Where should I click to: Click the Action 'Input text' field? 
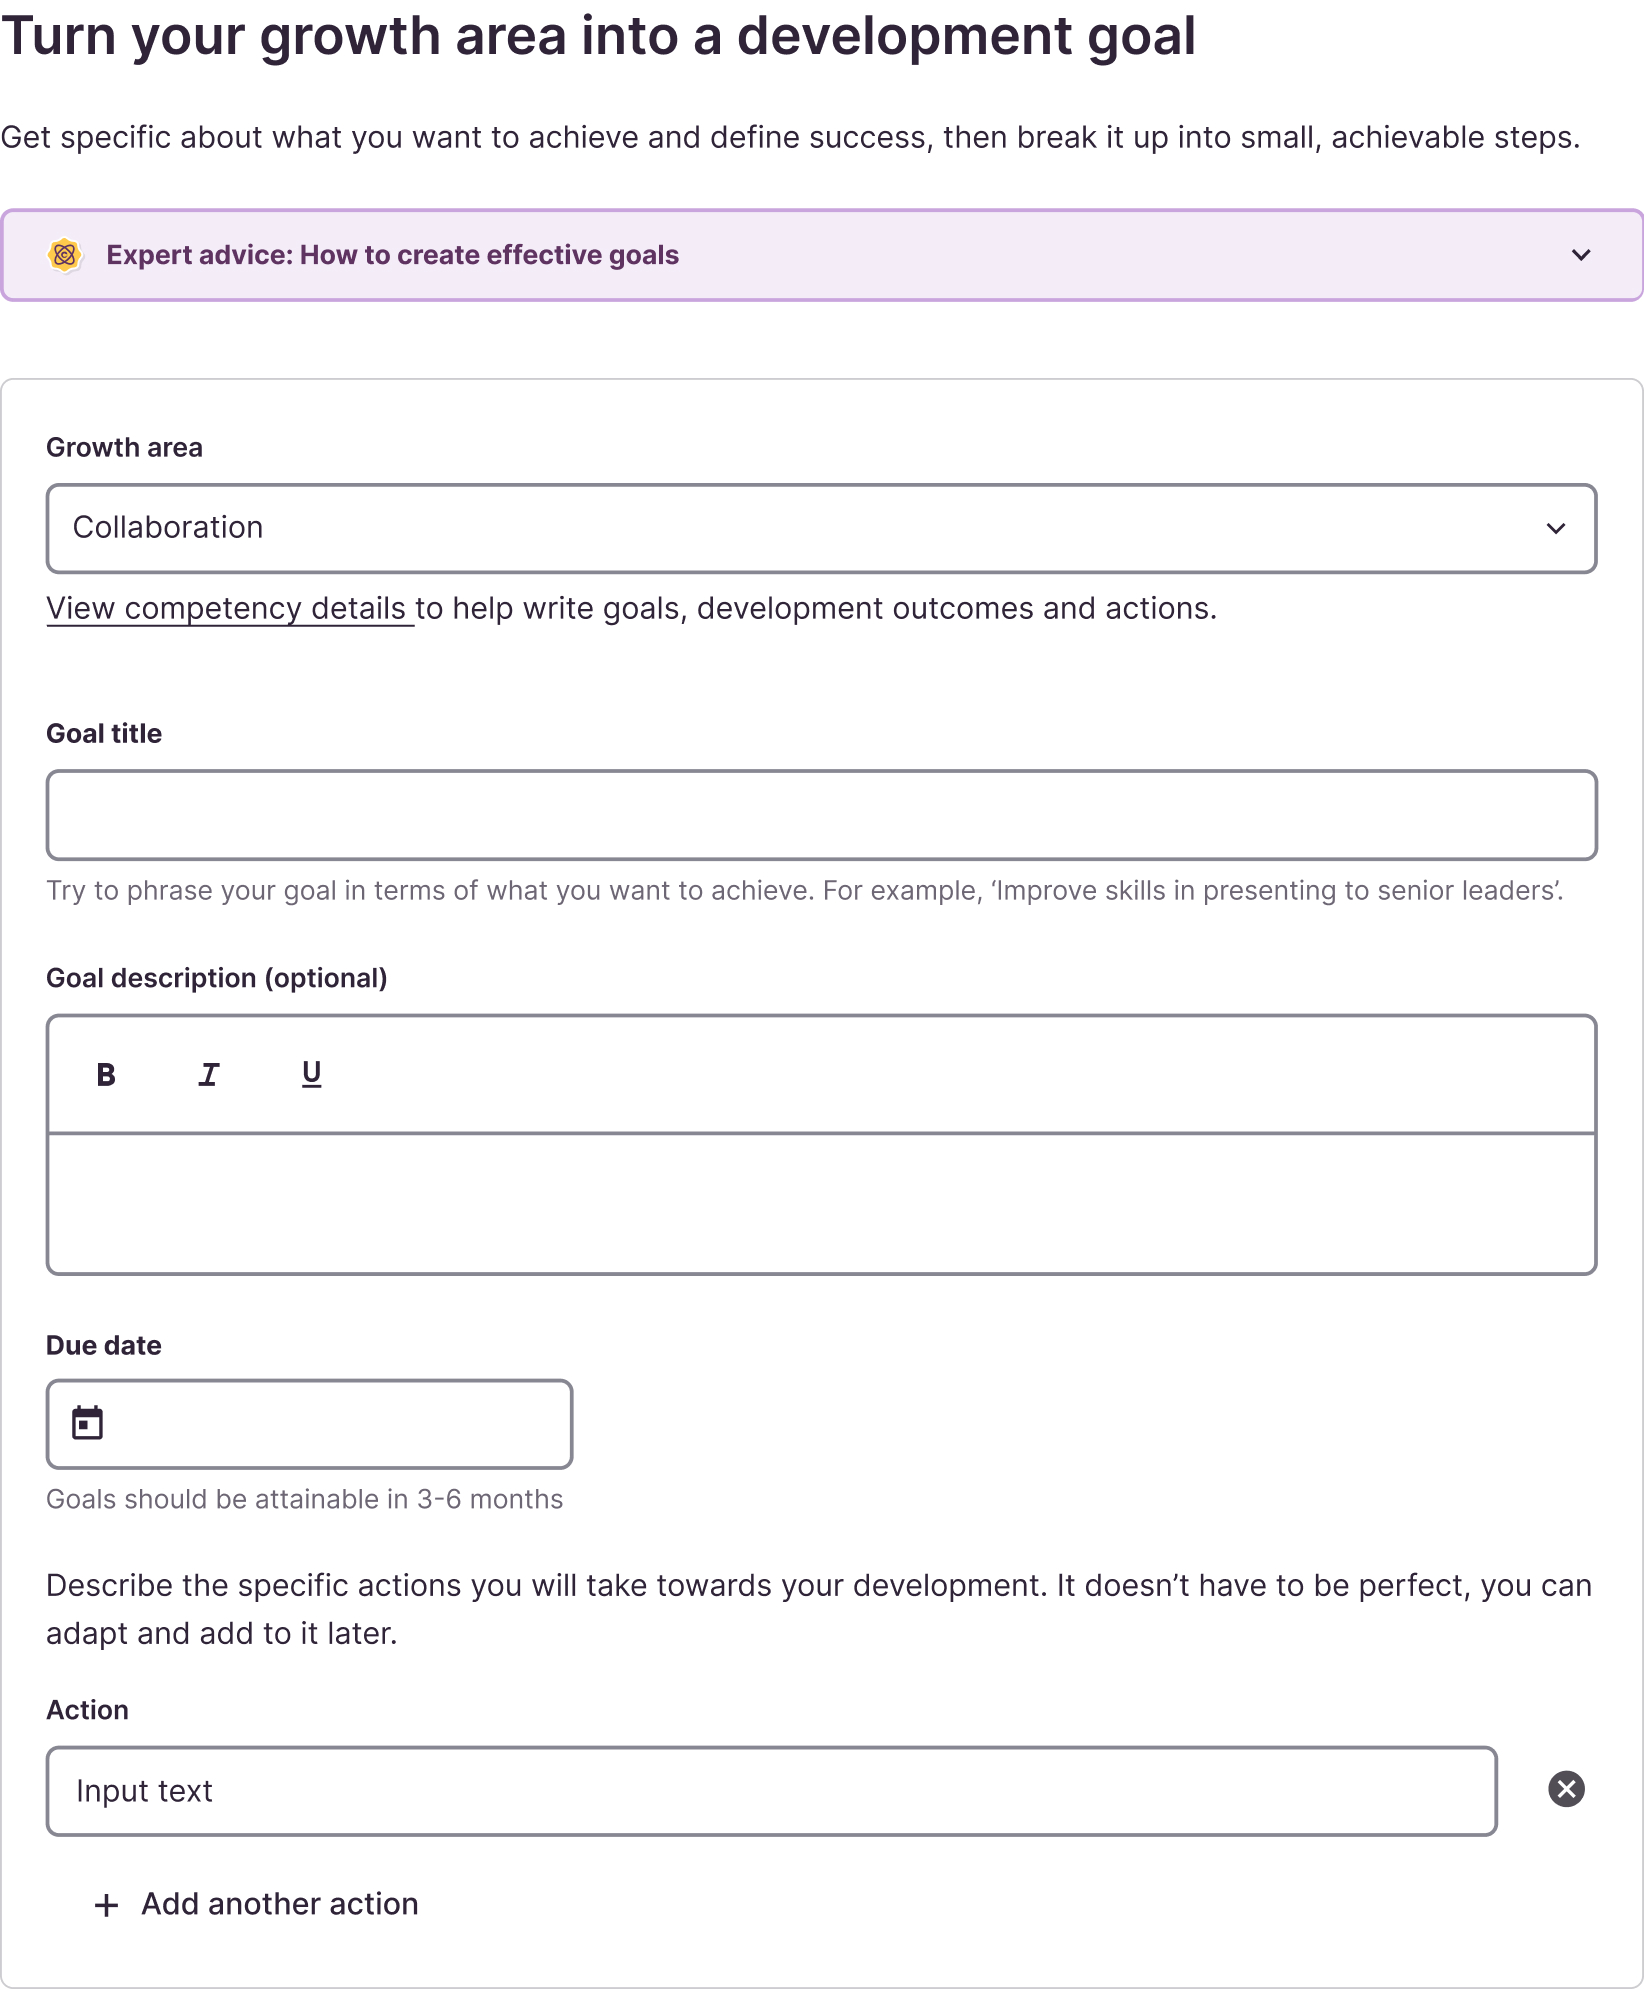pos(770,1790)
